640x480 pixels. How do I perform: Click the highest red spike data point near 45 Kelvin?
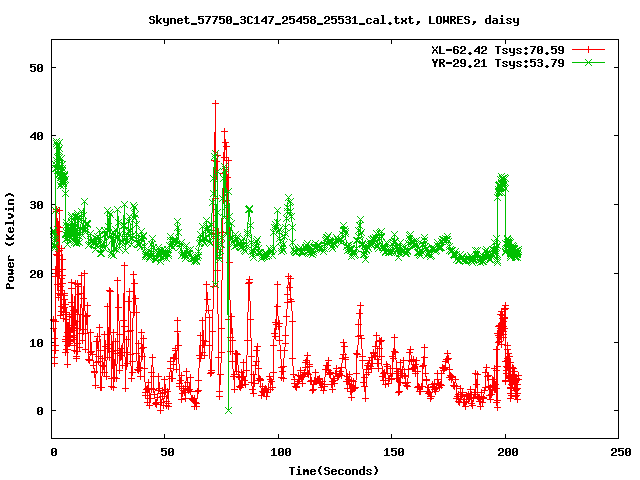tap(216, 104)
